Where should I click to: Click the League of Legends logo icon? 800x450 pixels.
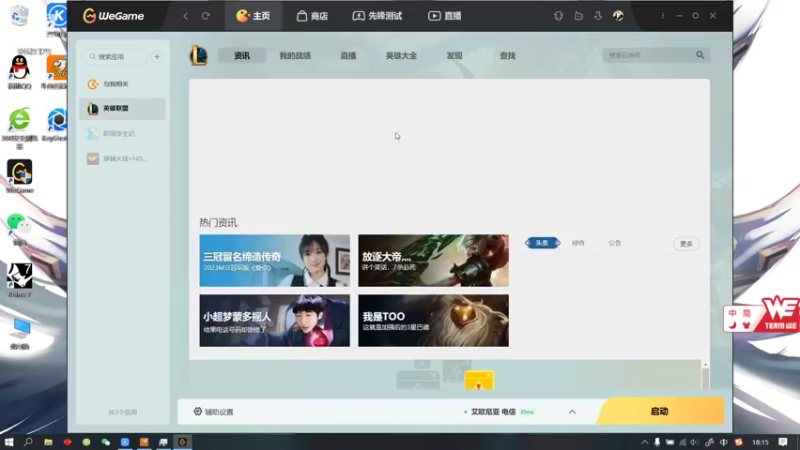click(x=199, y=55)
